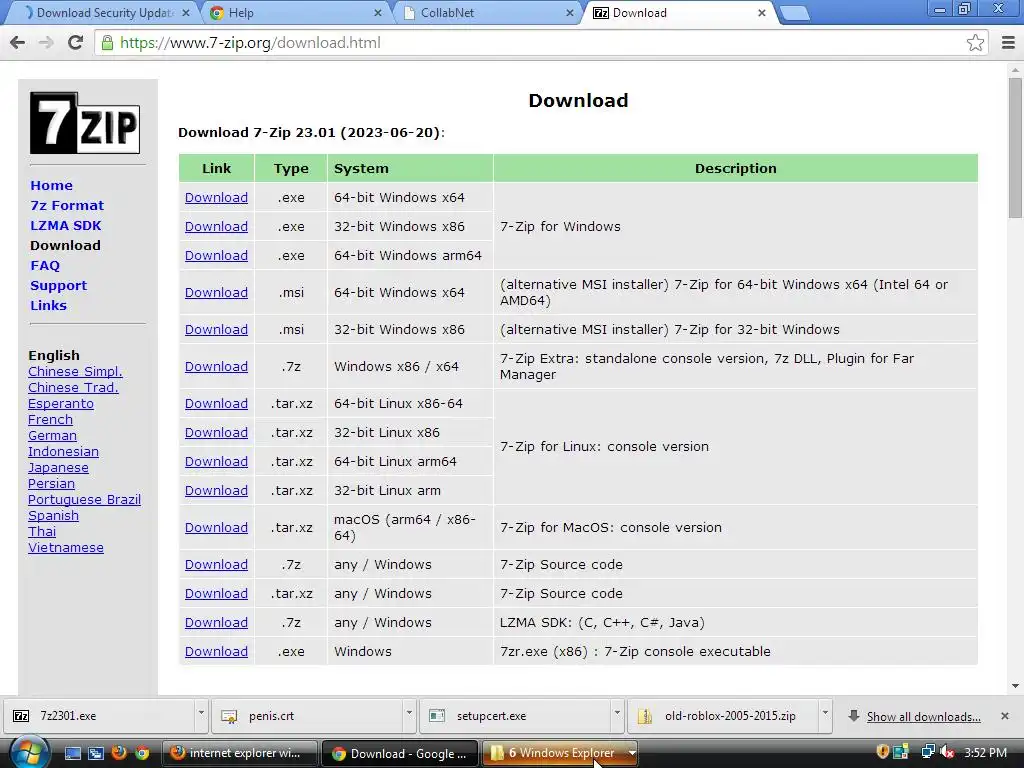Download .msi for 64-bit Windows x64
The height and width of the screenshot is (768, 1024).
216,293
